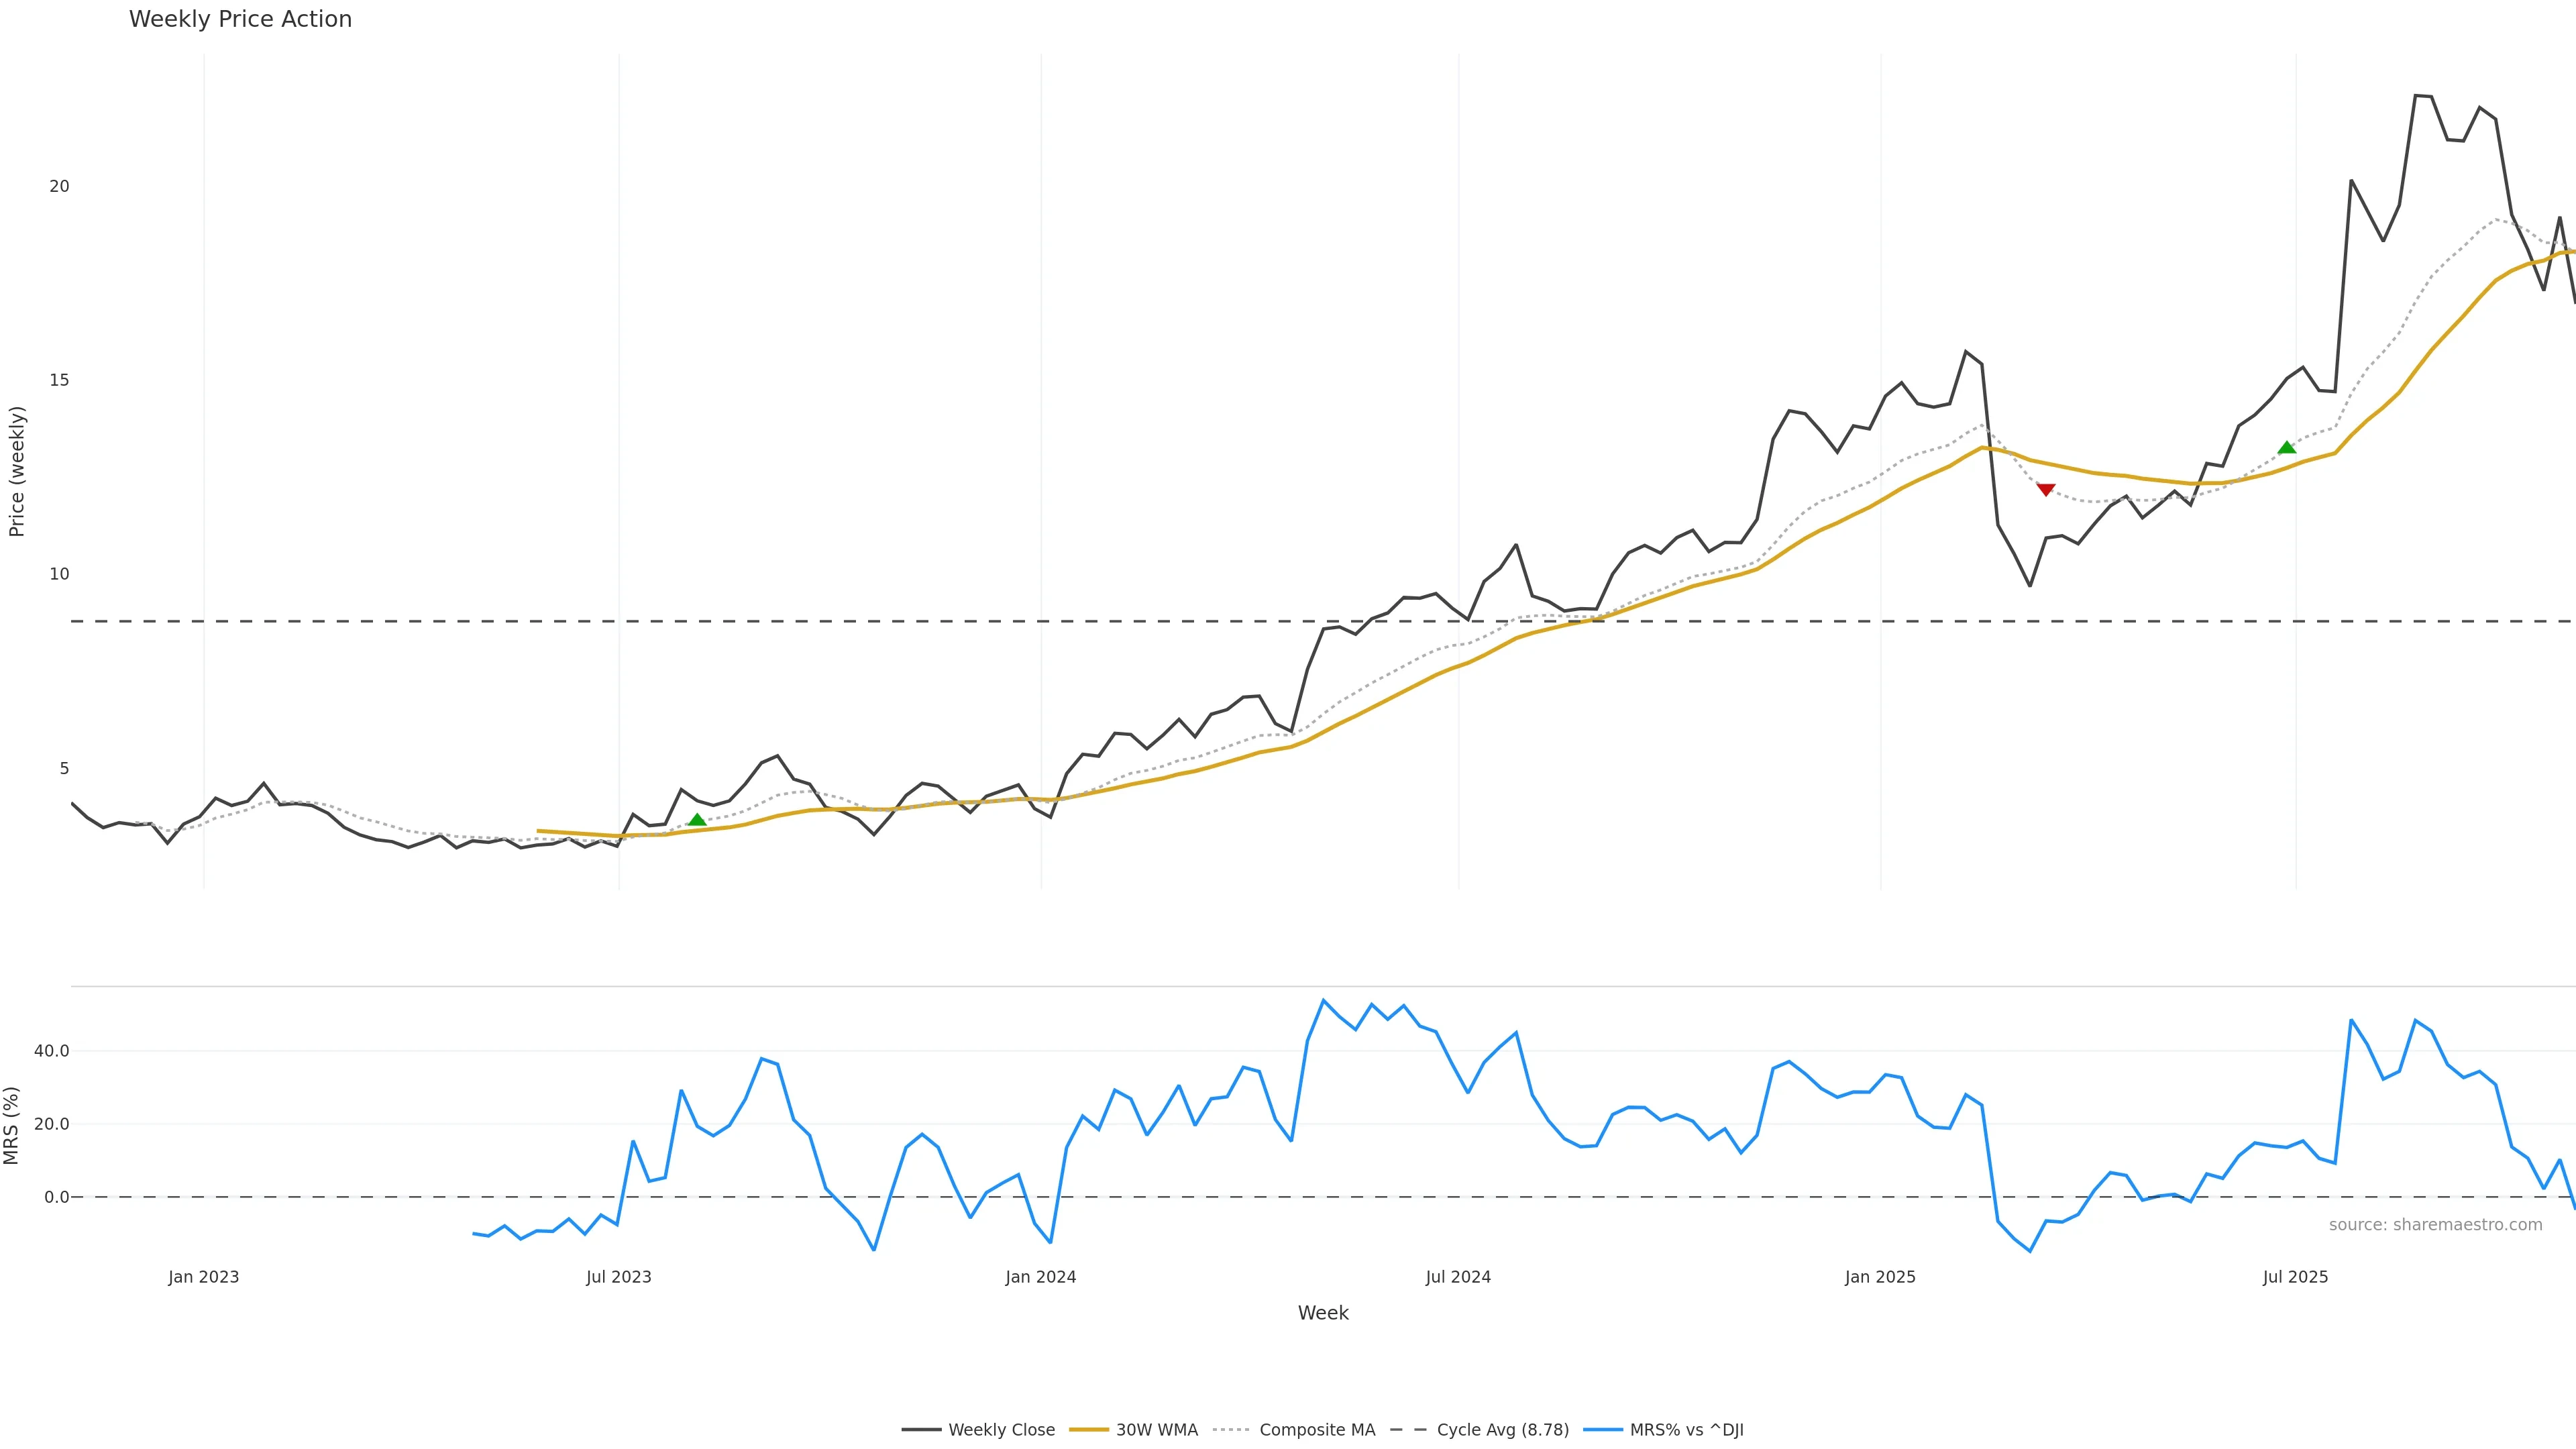Click the dashed Cycle Avg legend swatch
The height and width of the screenshot is (1449, 2576).
pyautogui.click(x=1409, y=1430)
